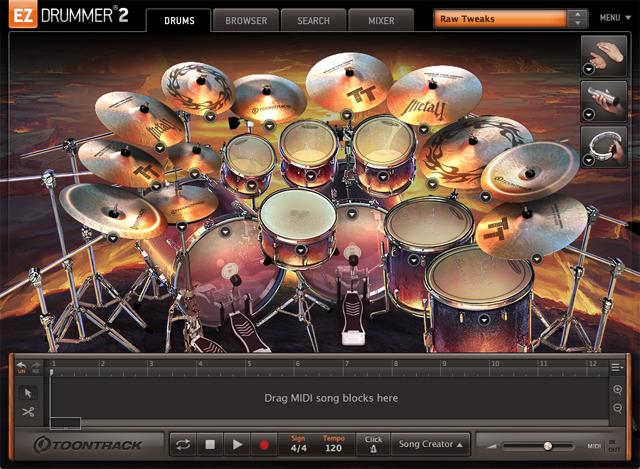
Task: Select the arrow pointer tool
Action: click(28, 392)
